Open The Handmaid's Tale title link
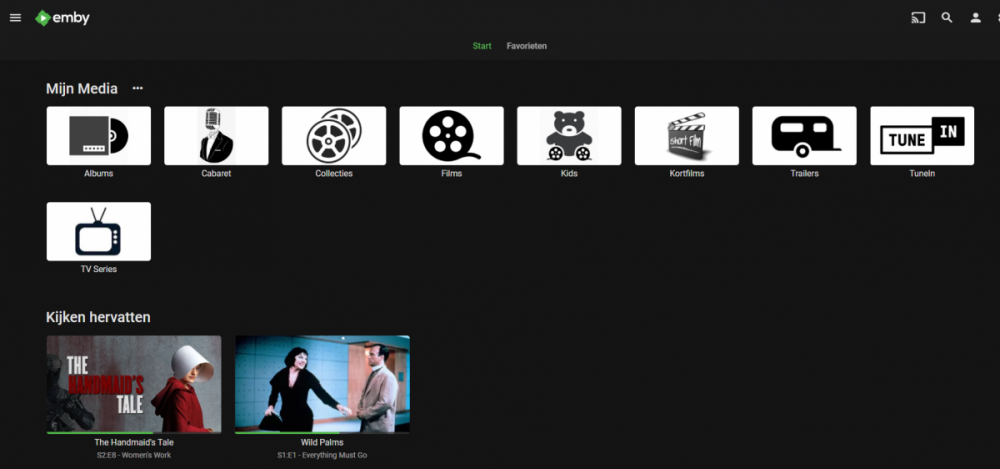Screen dimensions: 1000x469 134,442
